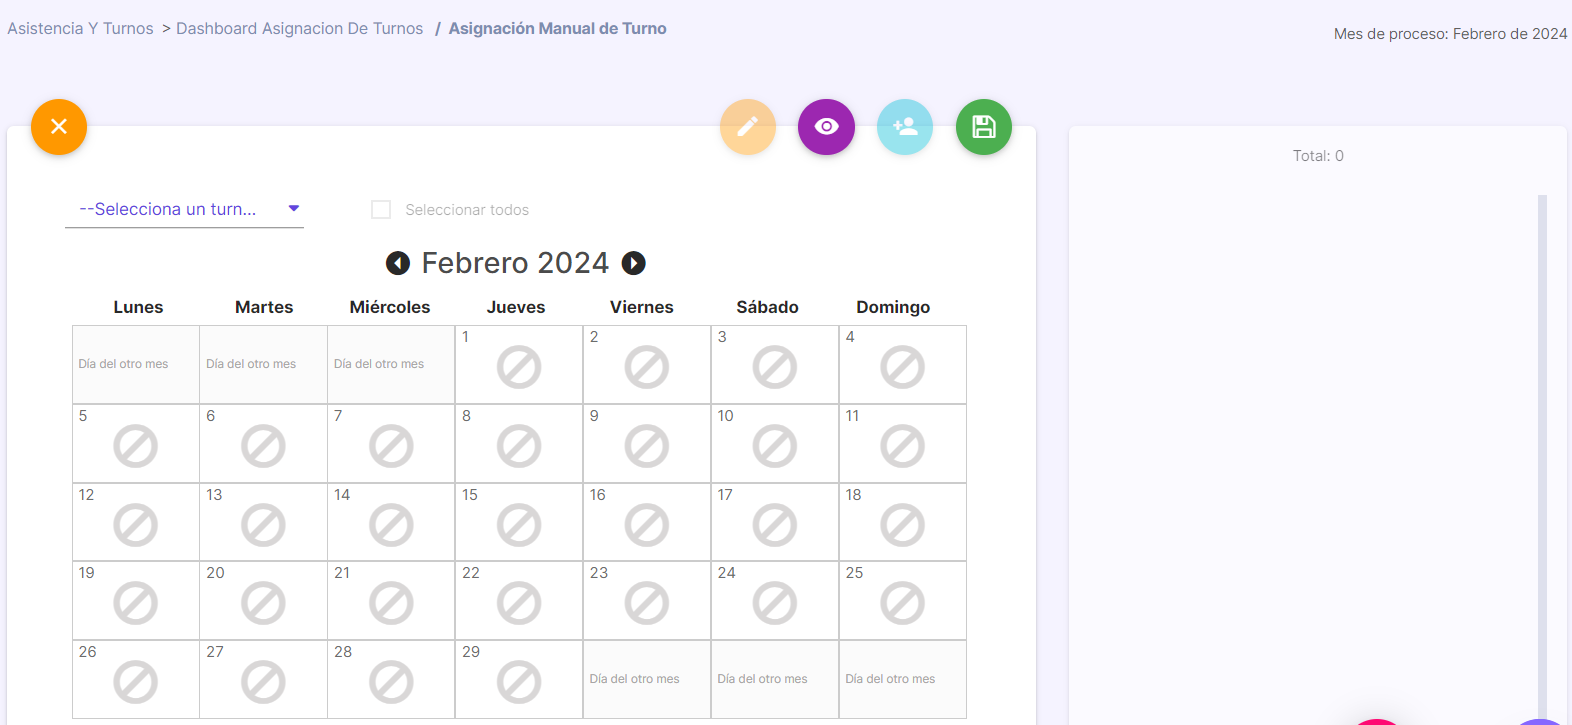1572x725 pixels.
Task: Open Asistencia Y Turnos breadcrumb
Action: coord(81,29)
